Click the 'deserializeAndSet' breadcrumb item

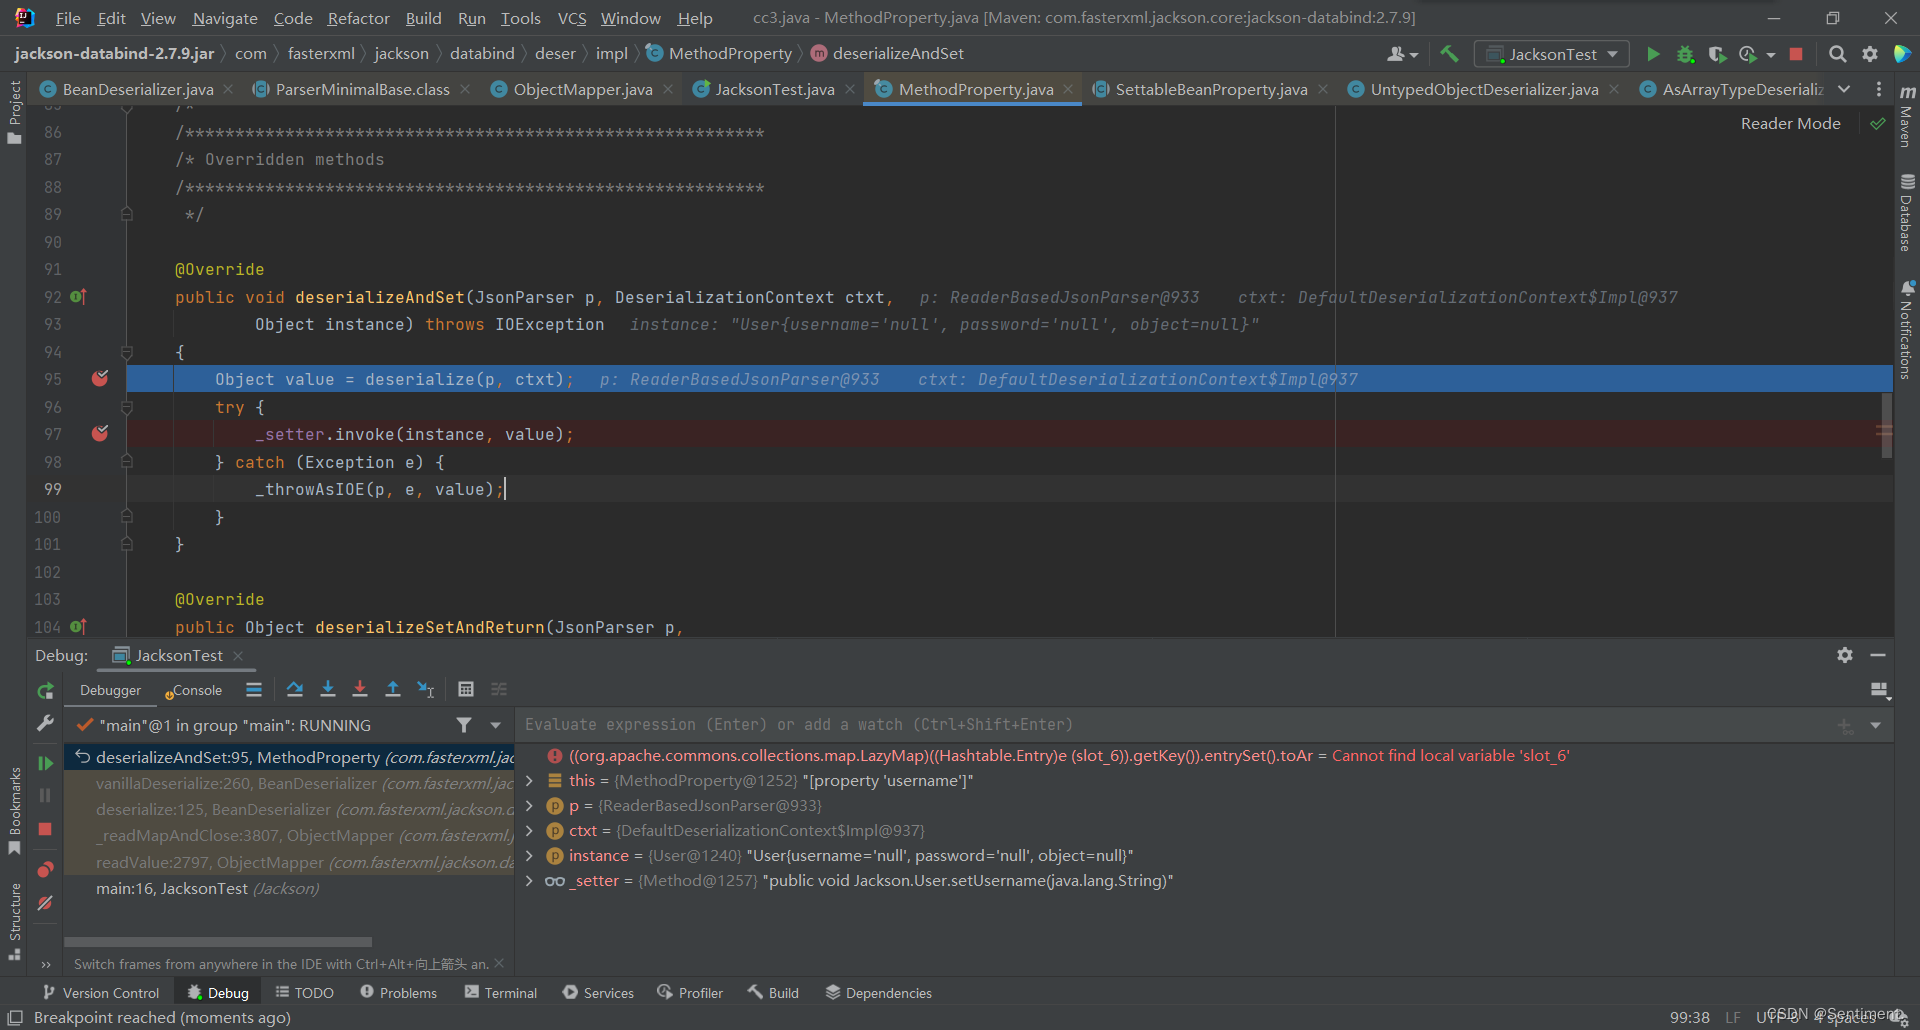point(887,53)
